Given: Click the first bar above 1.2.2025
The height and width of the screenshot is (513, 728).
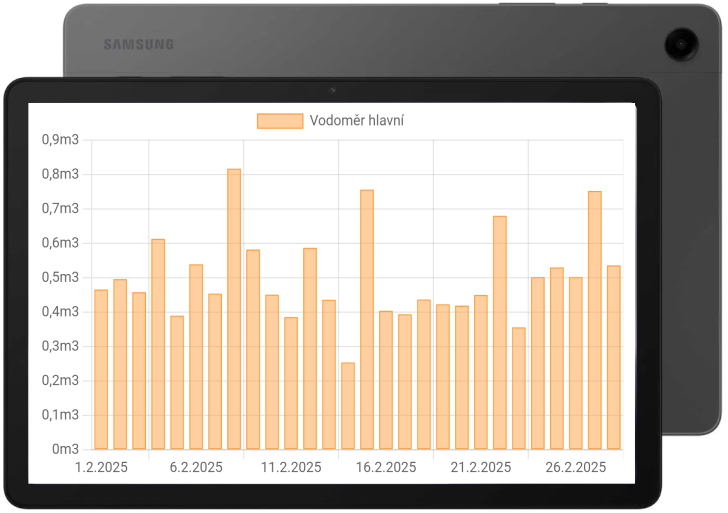Looking at the screenshot, I should pyautogui.click(x=101, y=369).
